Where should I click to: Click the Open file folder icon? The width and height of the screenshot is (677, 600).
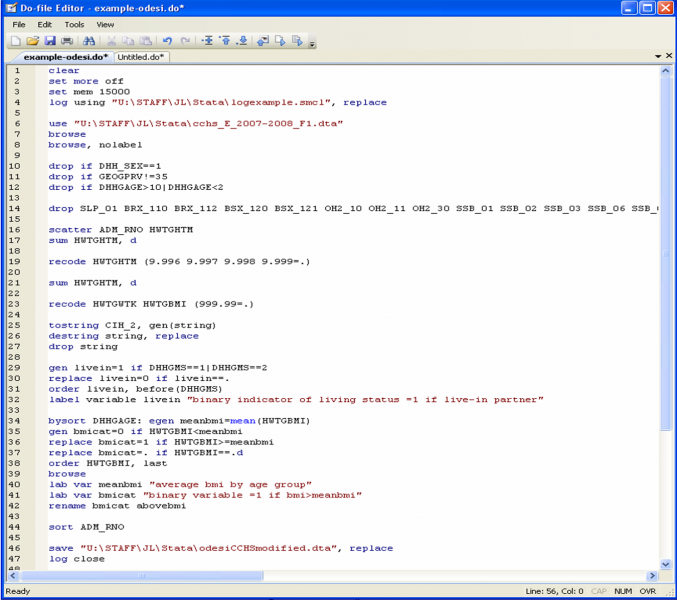tap(33, 41)
